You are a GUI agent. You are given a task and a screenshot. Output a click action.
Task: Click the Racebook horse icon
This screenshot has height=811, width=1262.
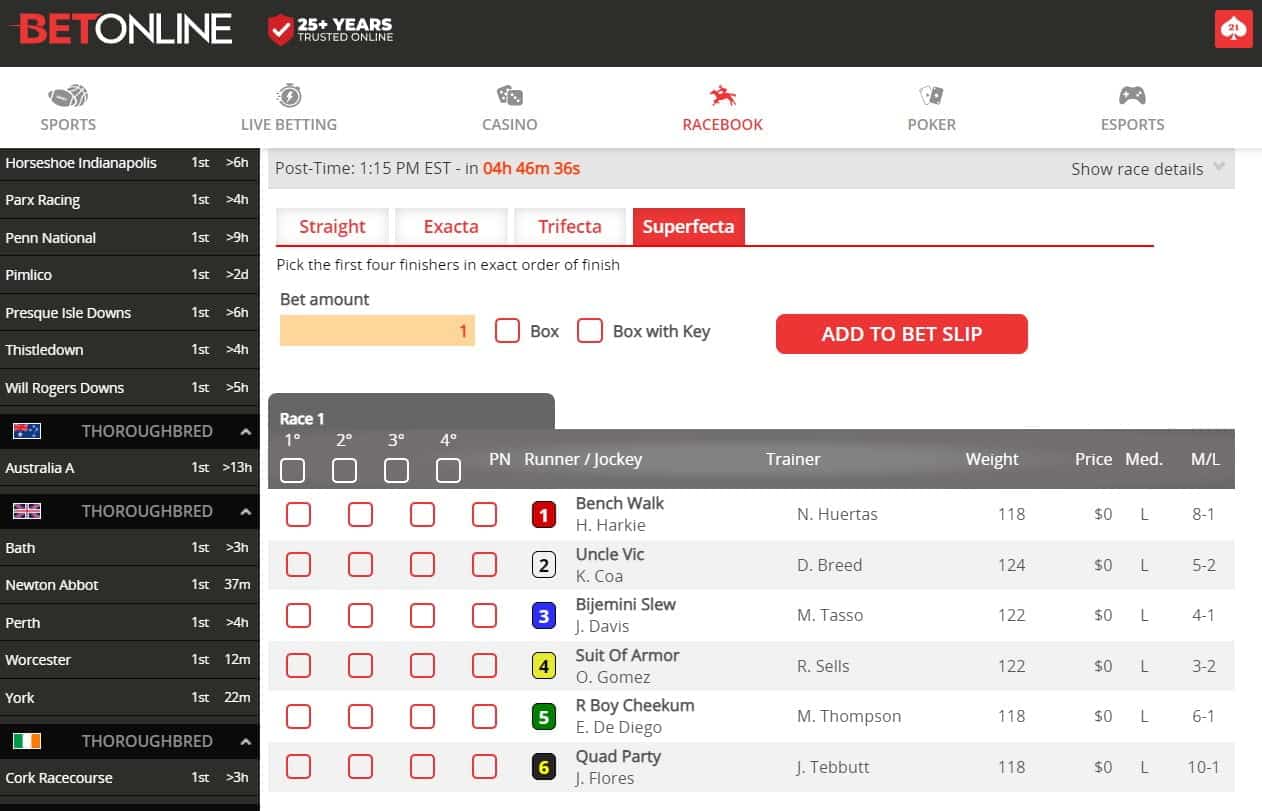(722, 96)
